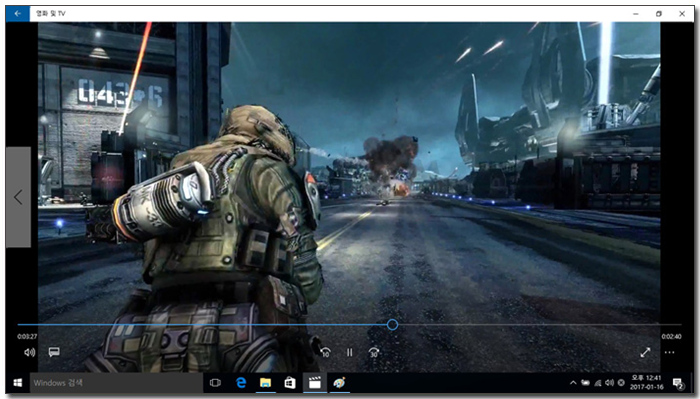The image size is (700, 399).
Task: Mute the video volume speaker icon
Action: tap(29, 353)
